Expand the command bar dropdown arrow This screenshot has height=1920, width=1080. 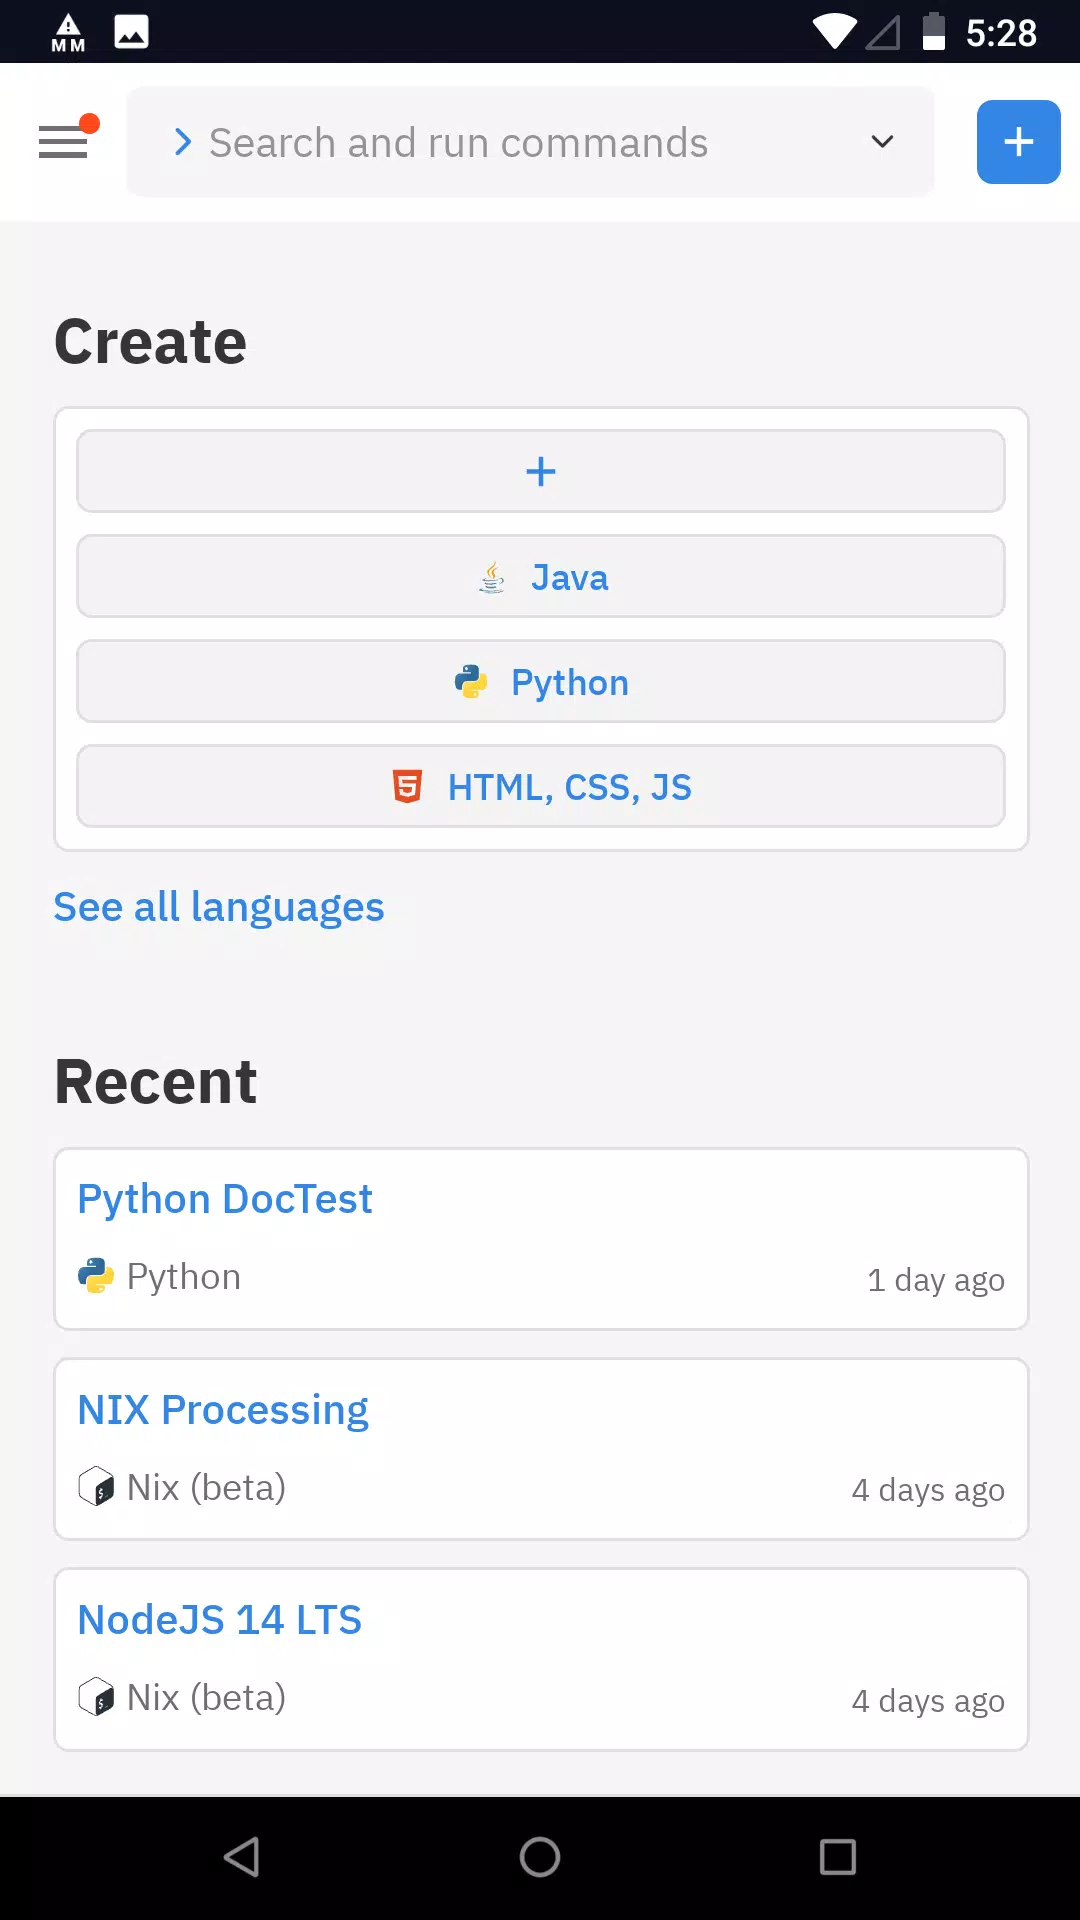pyautogui.click(x=882, y=142)
